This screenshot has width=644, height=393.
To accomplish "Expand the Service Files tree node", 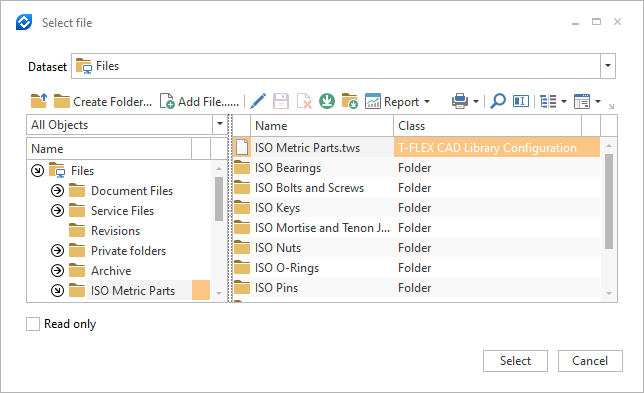I will (58, 211).
